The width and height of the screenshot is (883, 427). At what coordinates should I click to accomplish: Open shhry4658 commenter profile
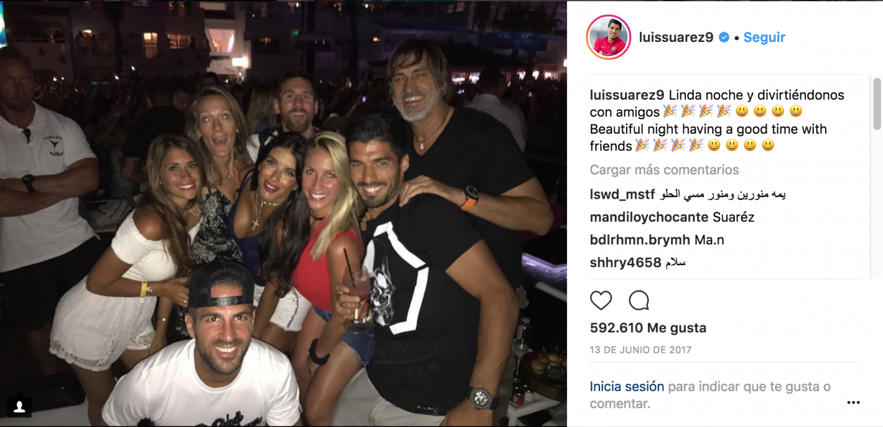point(625,263)
